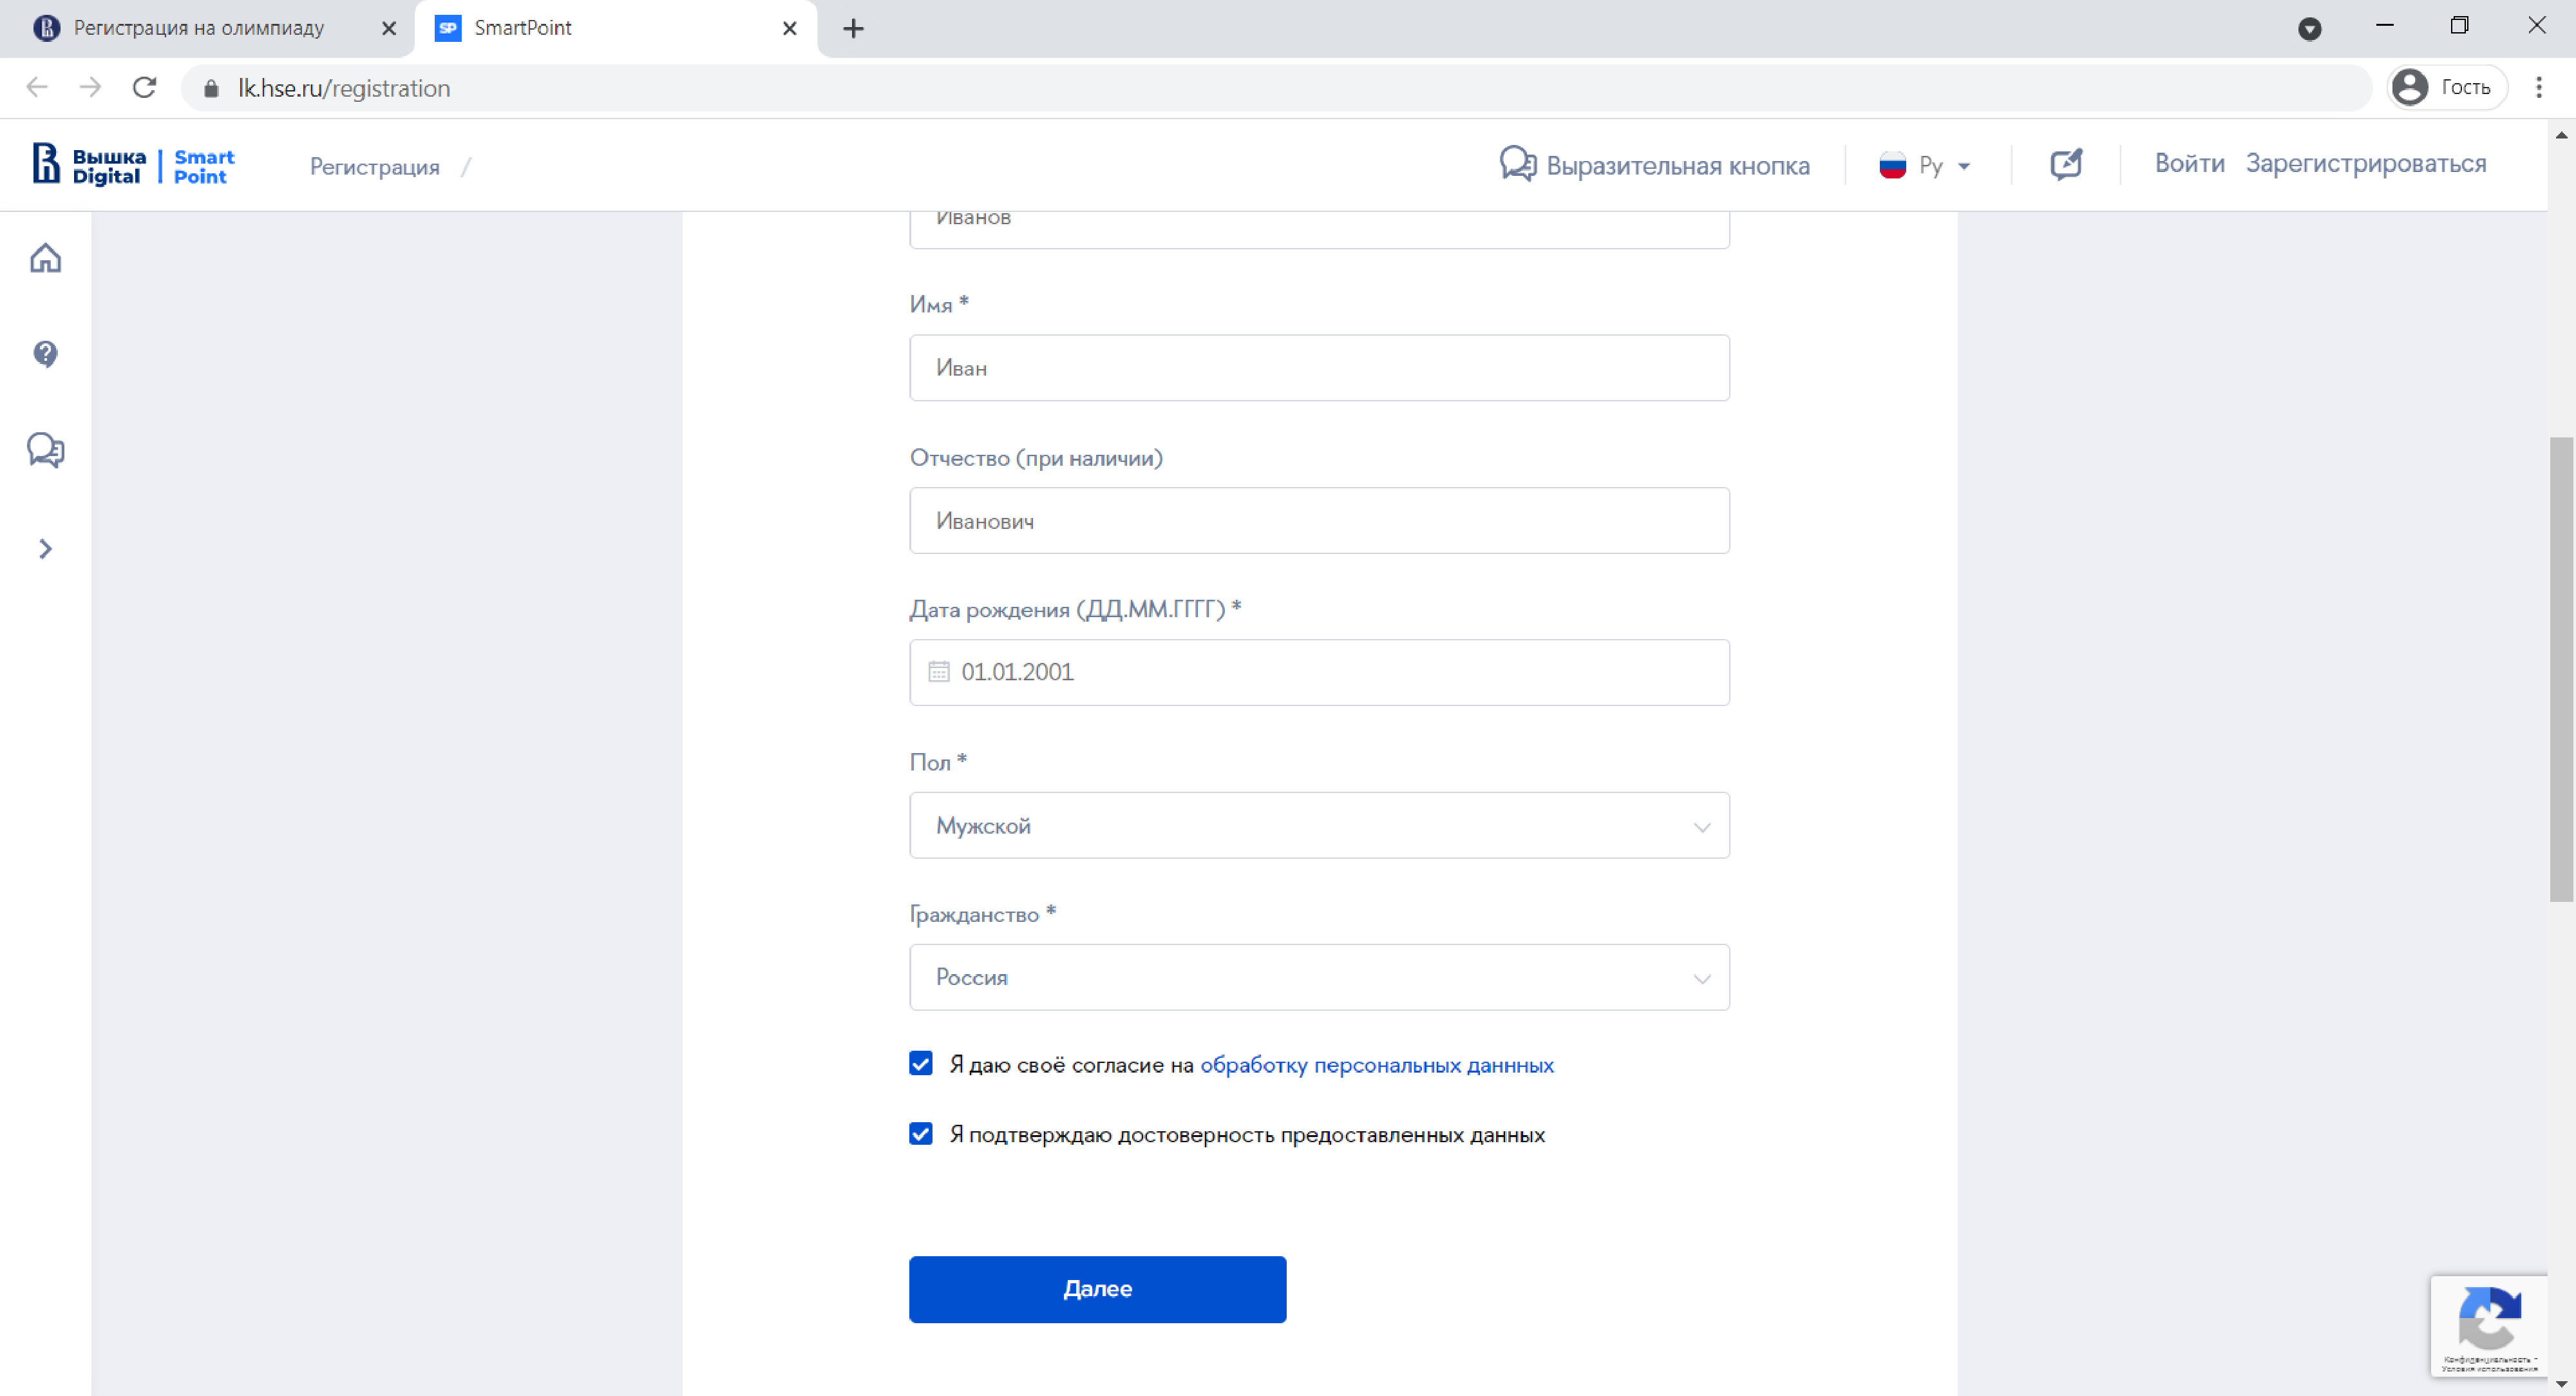Reload the page
This screenshot has width=2576, height=1396.
(144, 88)
